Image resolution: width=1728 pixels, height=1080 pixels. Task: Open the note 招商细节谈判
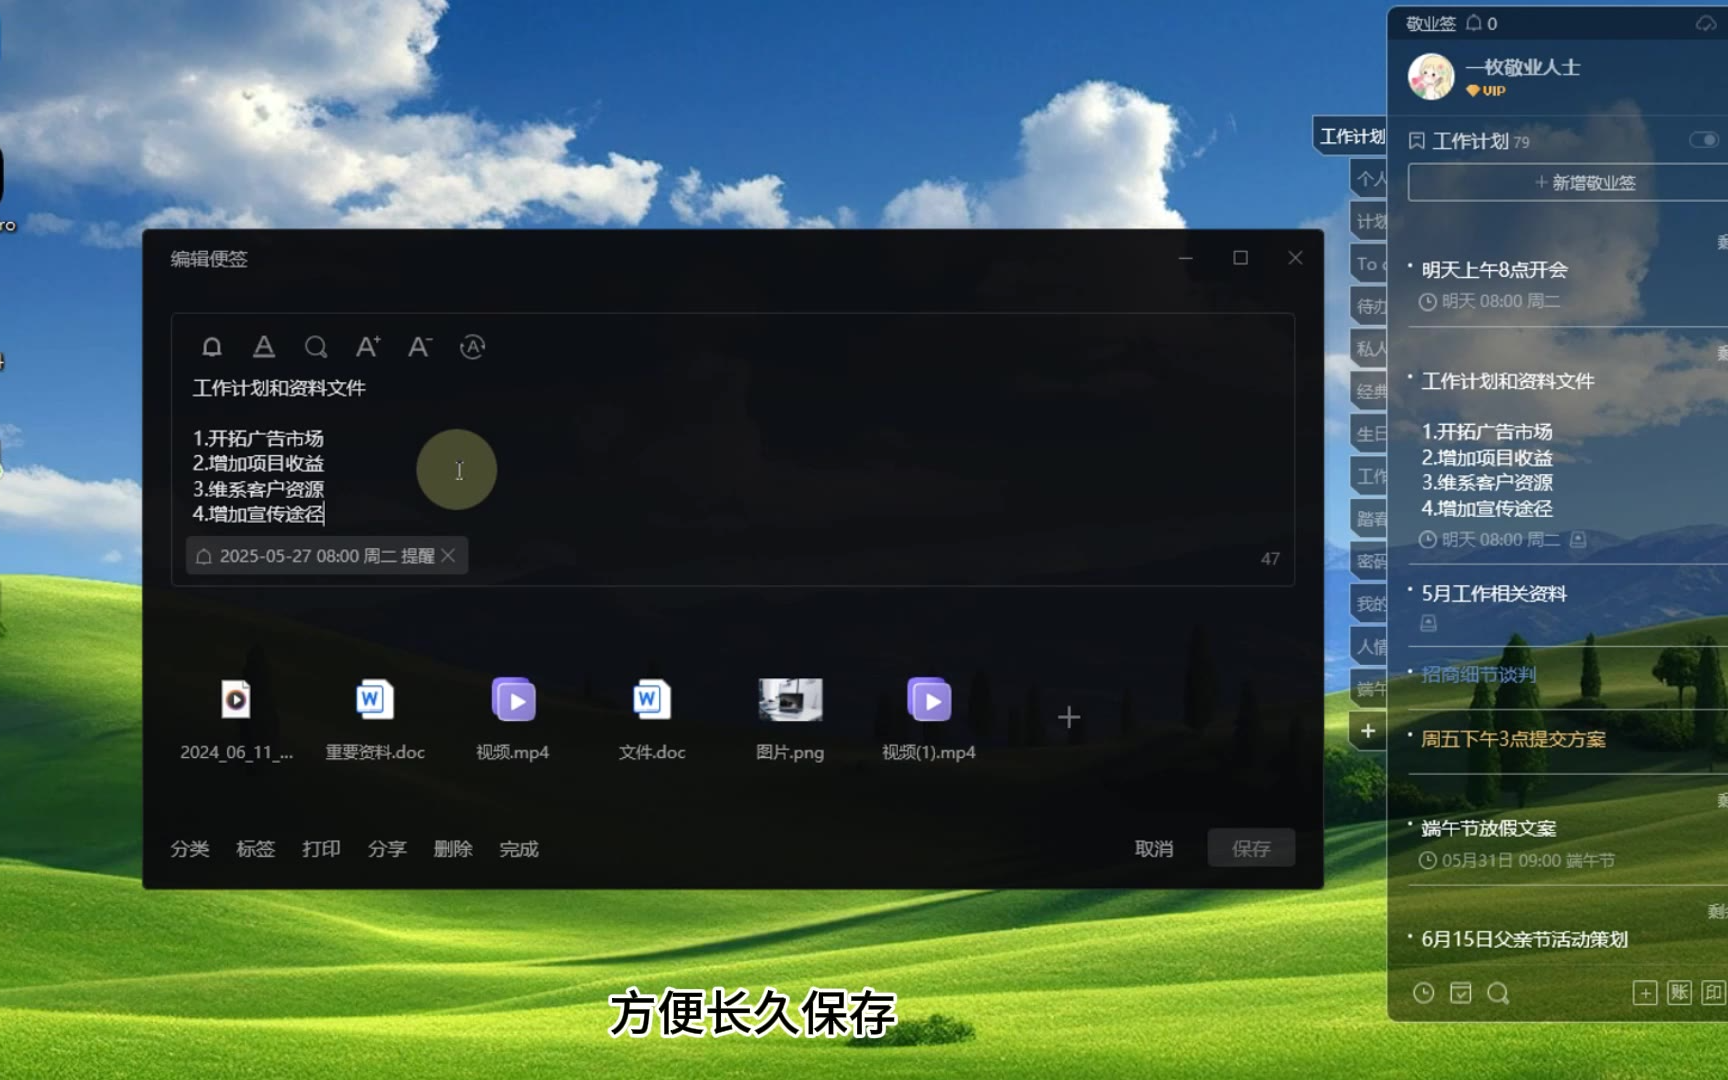click(1478, 675)
